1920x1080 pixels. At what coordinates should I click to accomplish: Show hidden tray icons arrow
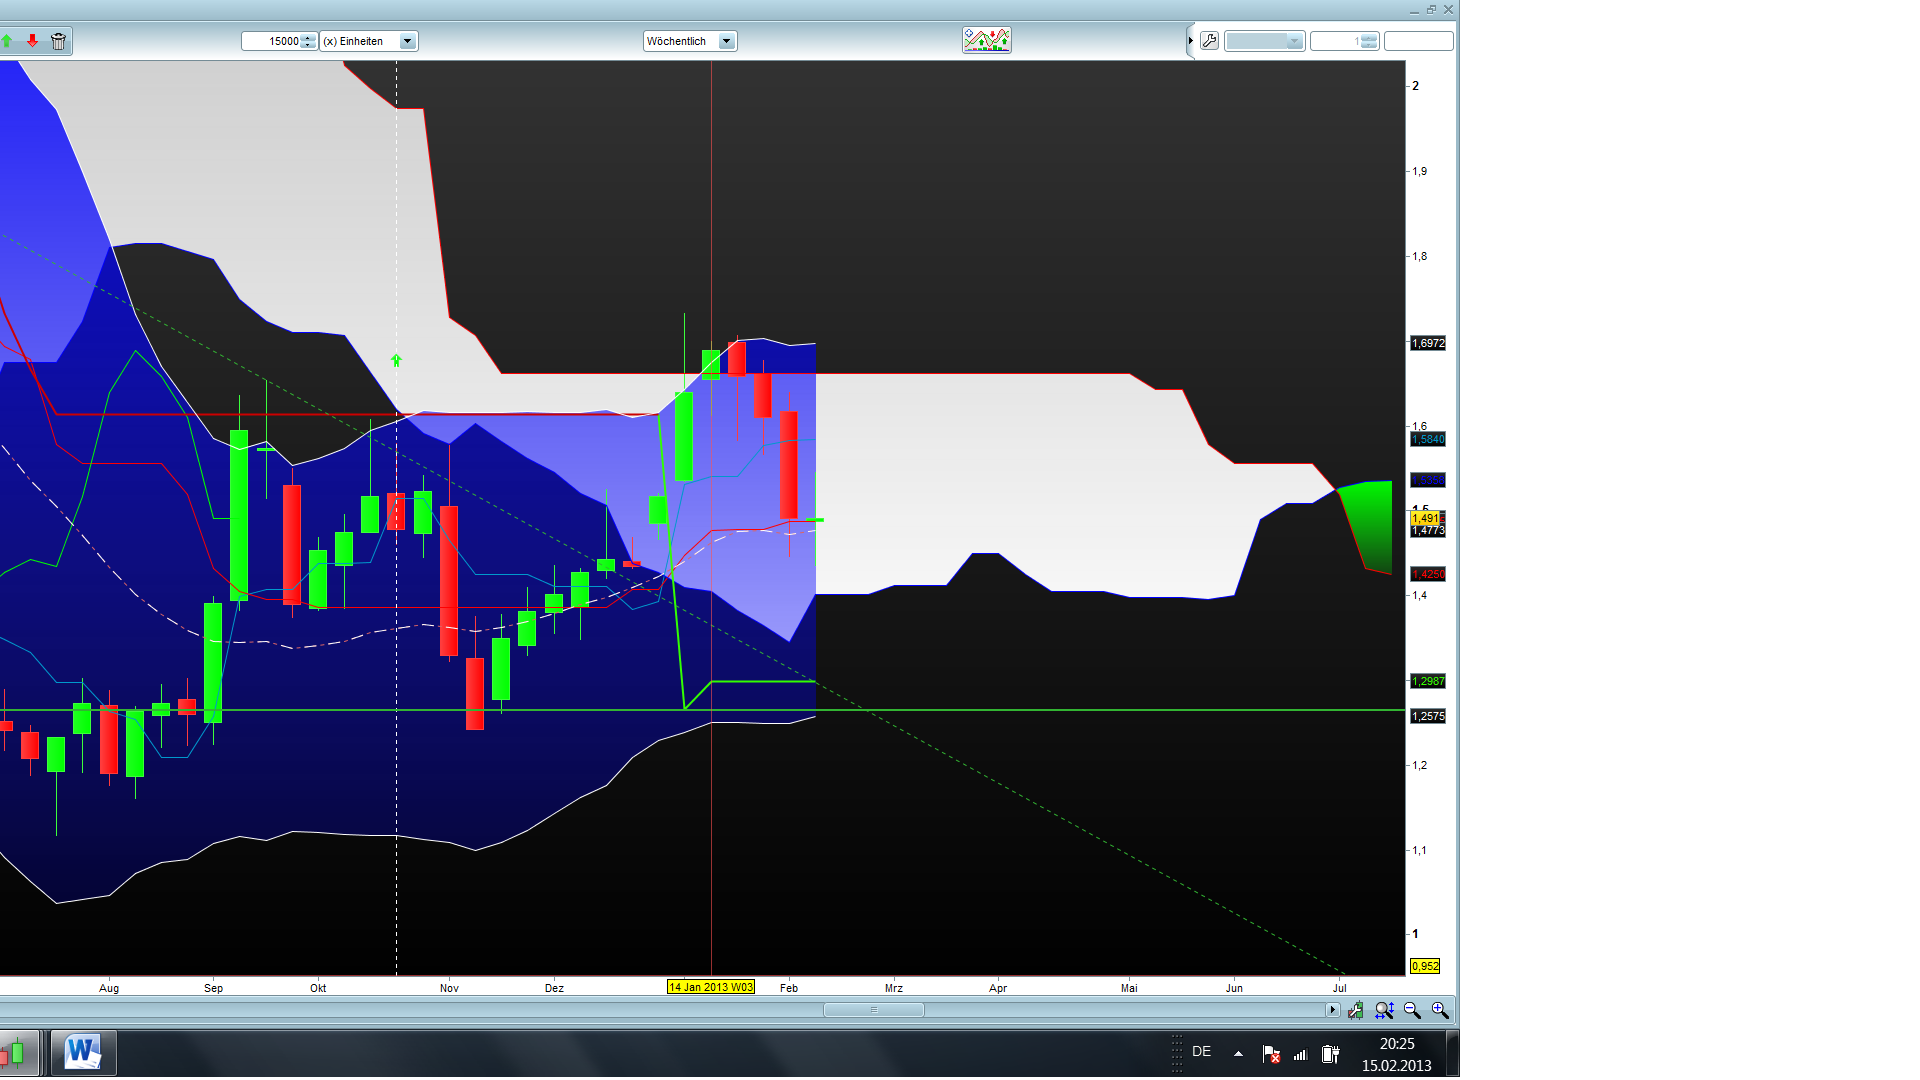click(x=1238, y=1053)
